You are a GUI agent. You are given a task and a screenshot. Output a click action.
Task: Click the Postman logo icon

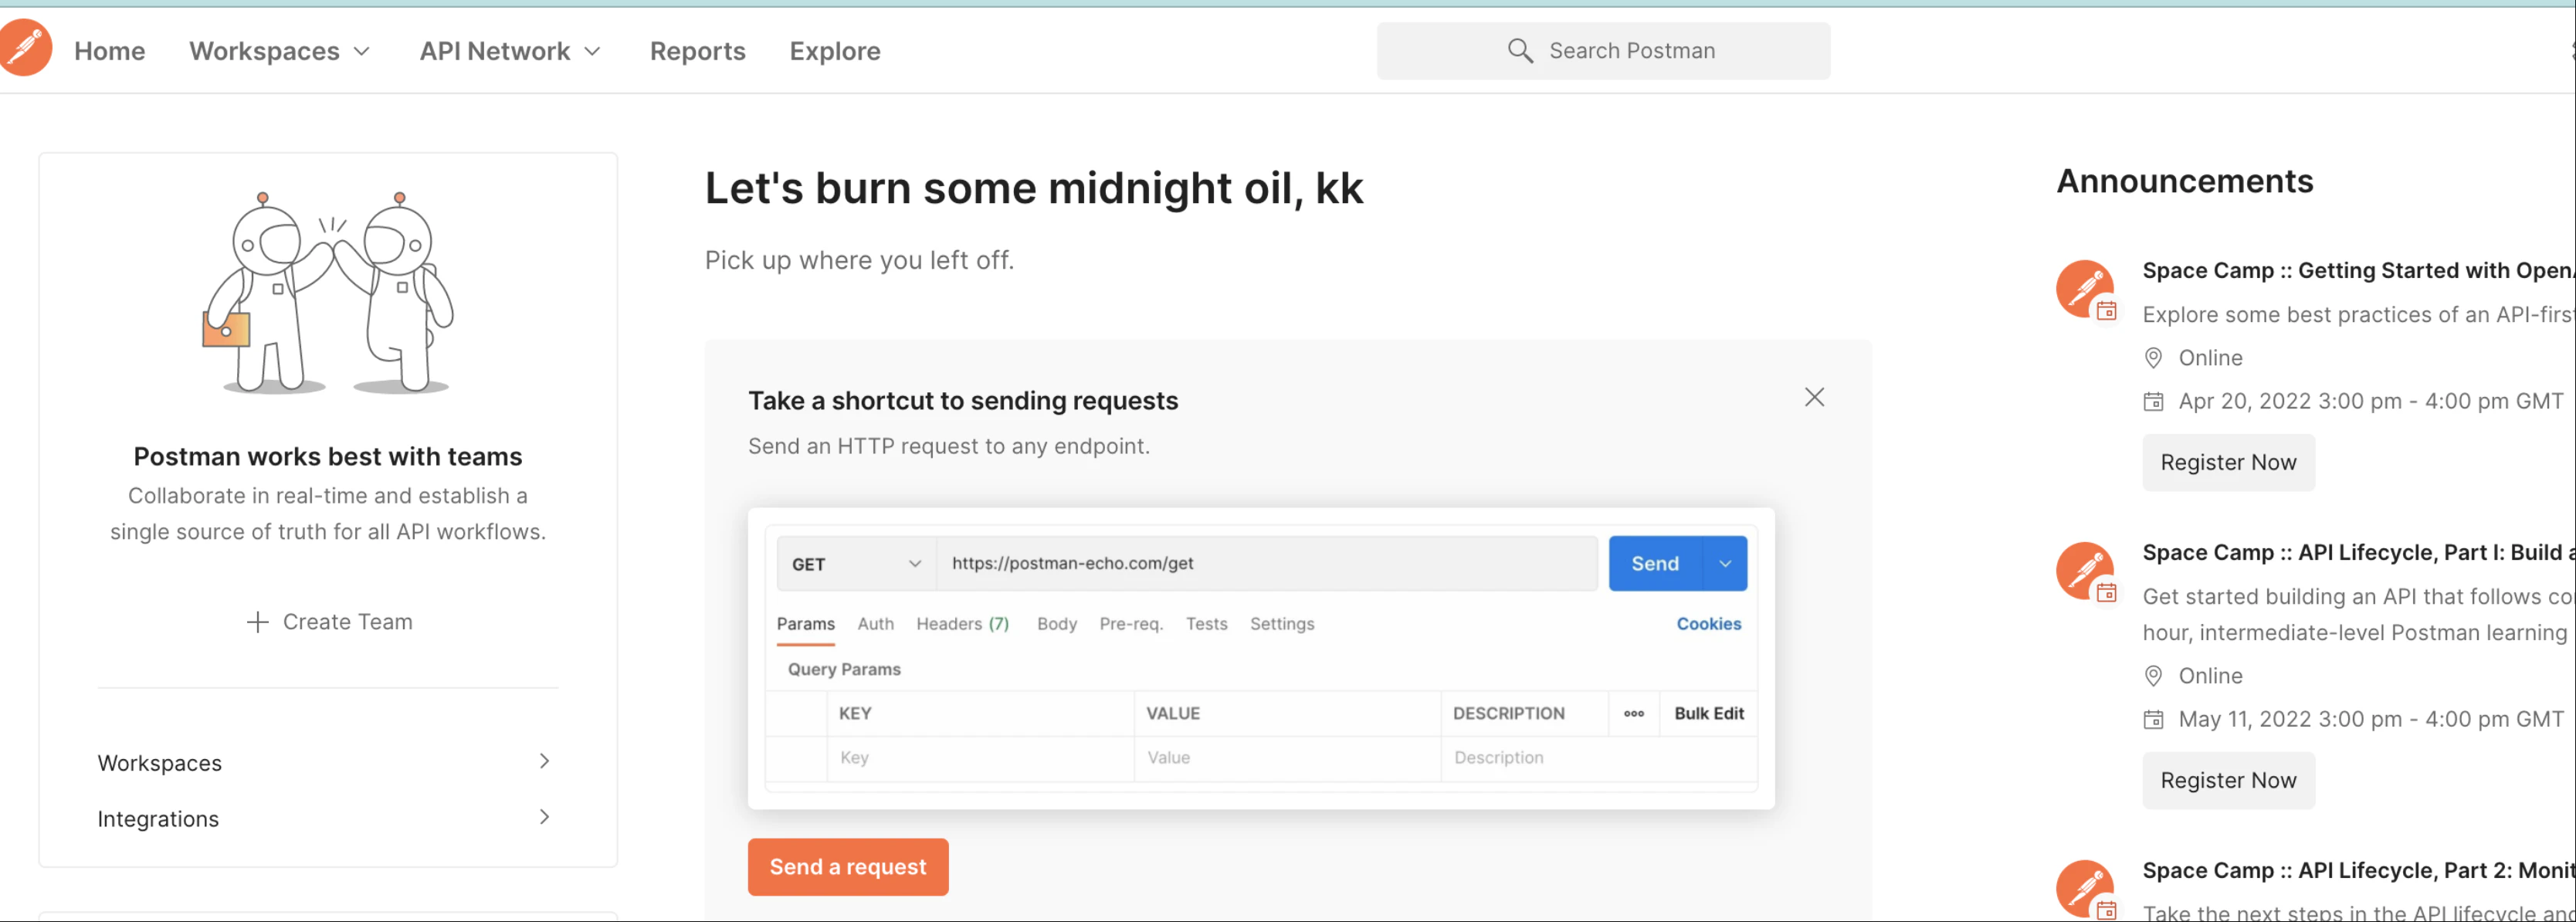[x=25, y=47]
